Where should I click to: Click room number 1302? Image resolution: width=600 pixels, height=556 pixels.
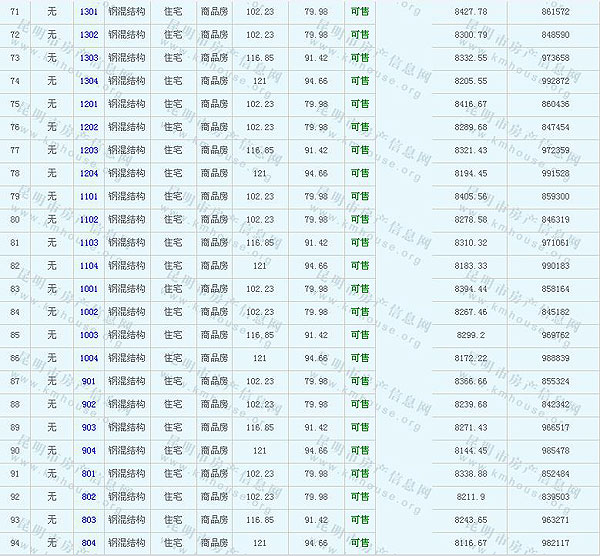coord(89,34)
